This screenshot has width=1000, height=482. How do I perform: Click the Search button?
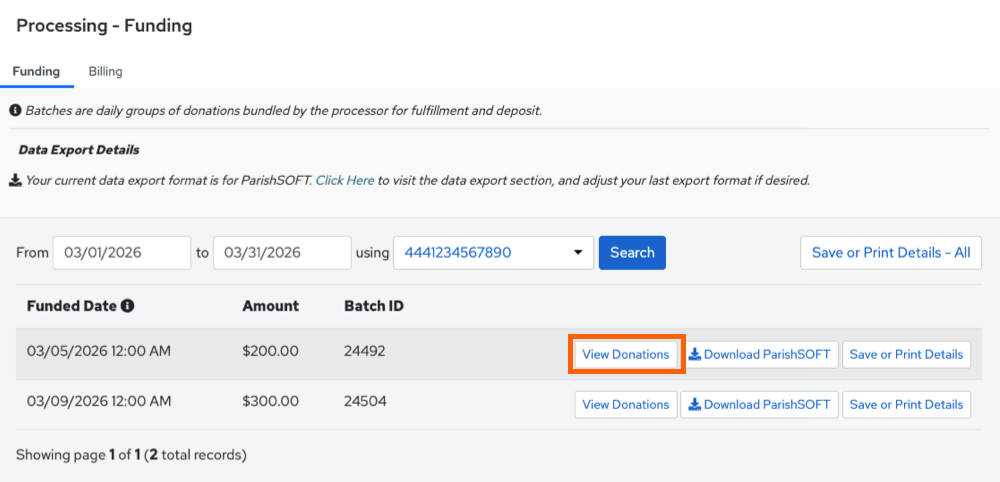click(632, 252)
